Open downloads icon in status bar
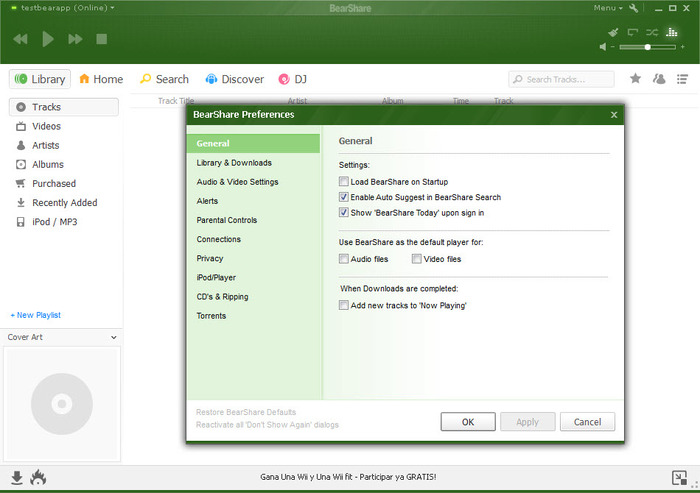The width and height of the screenshot is (700, 493). coord(17,477)
